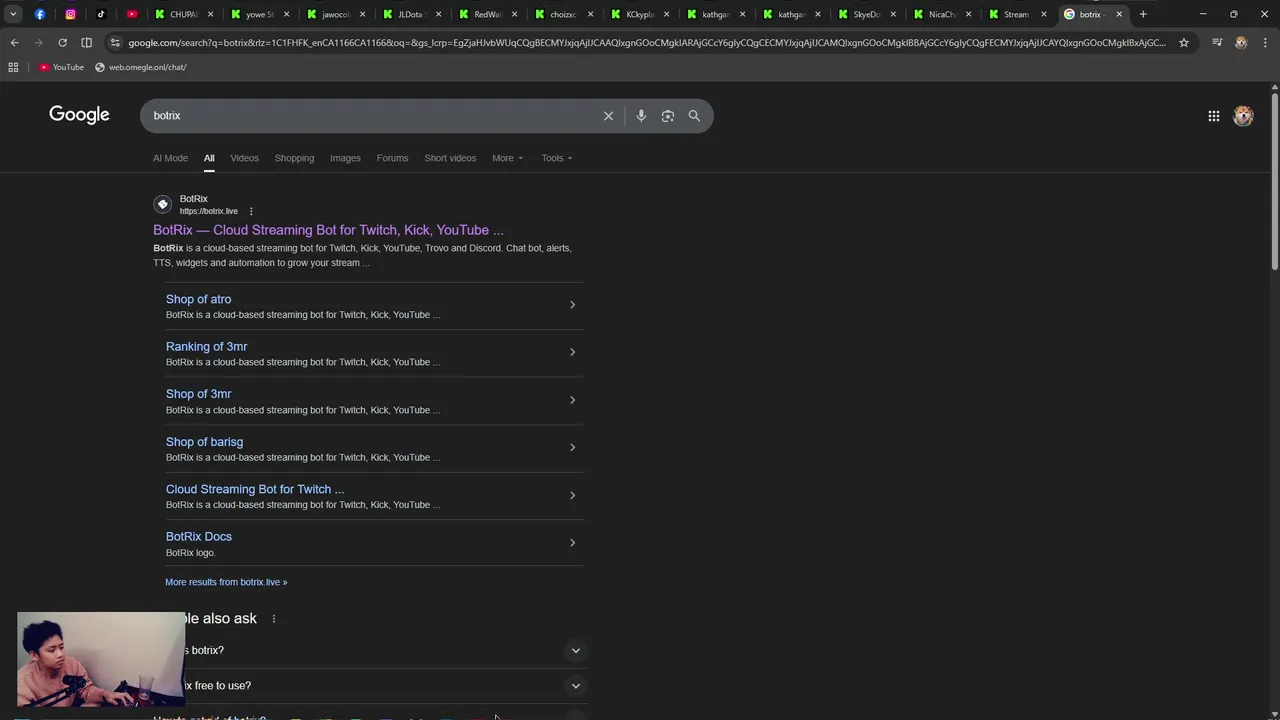
Task: Go to Google homepage via logo
Action: [x=79, y=115]
